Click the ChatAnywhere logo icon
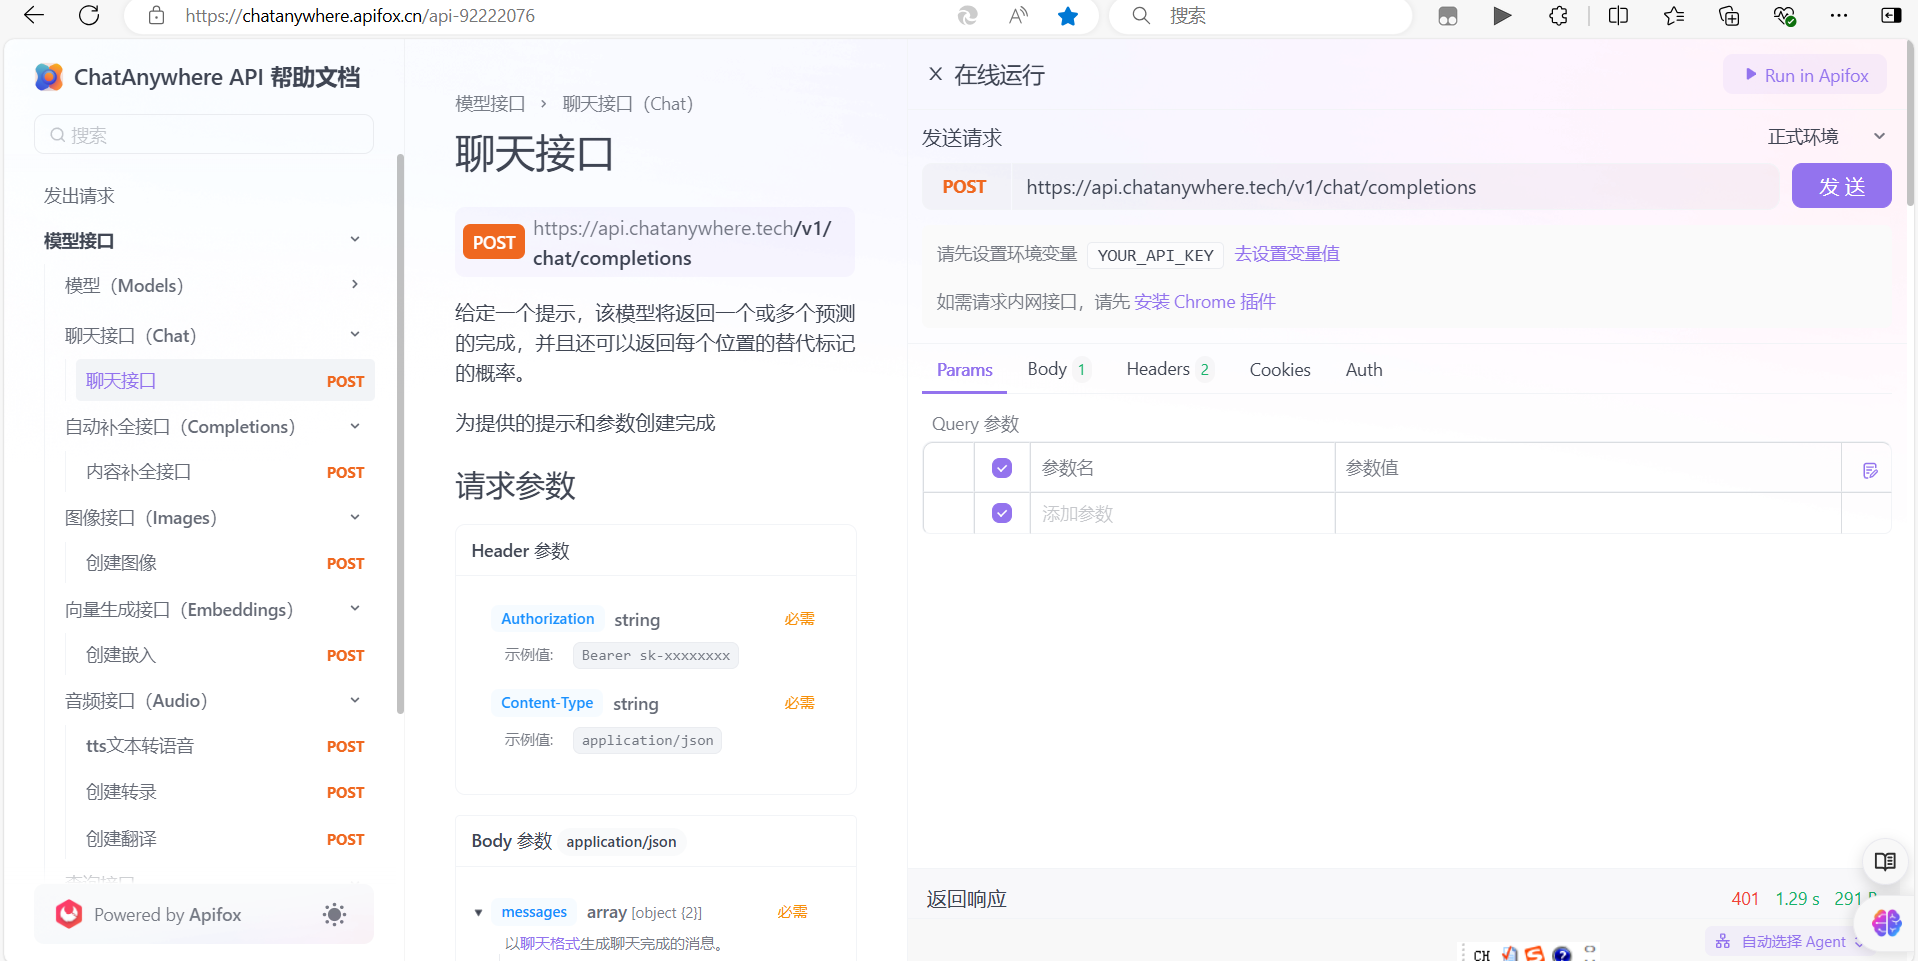The height and width of the screenshot is (961, 1918). 49,77
